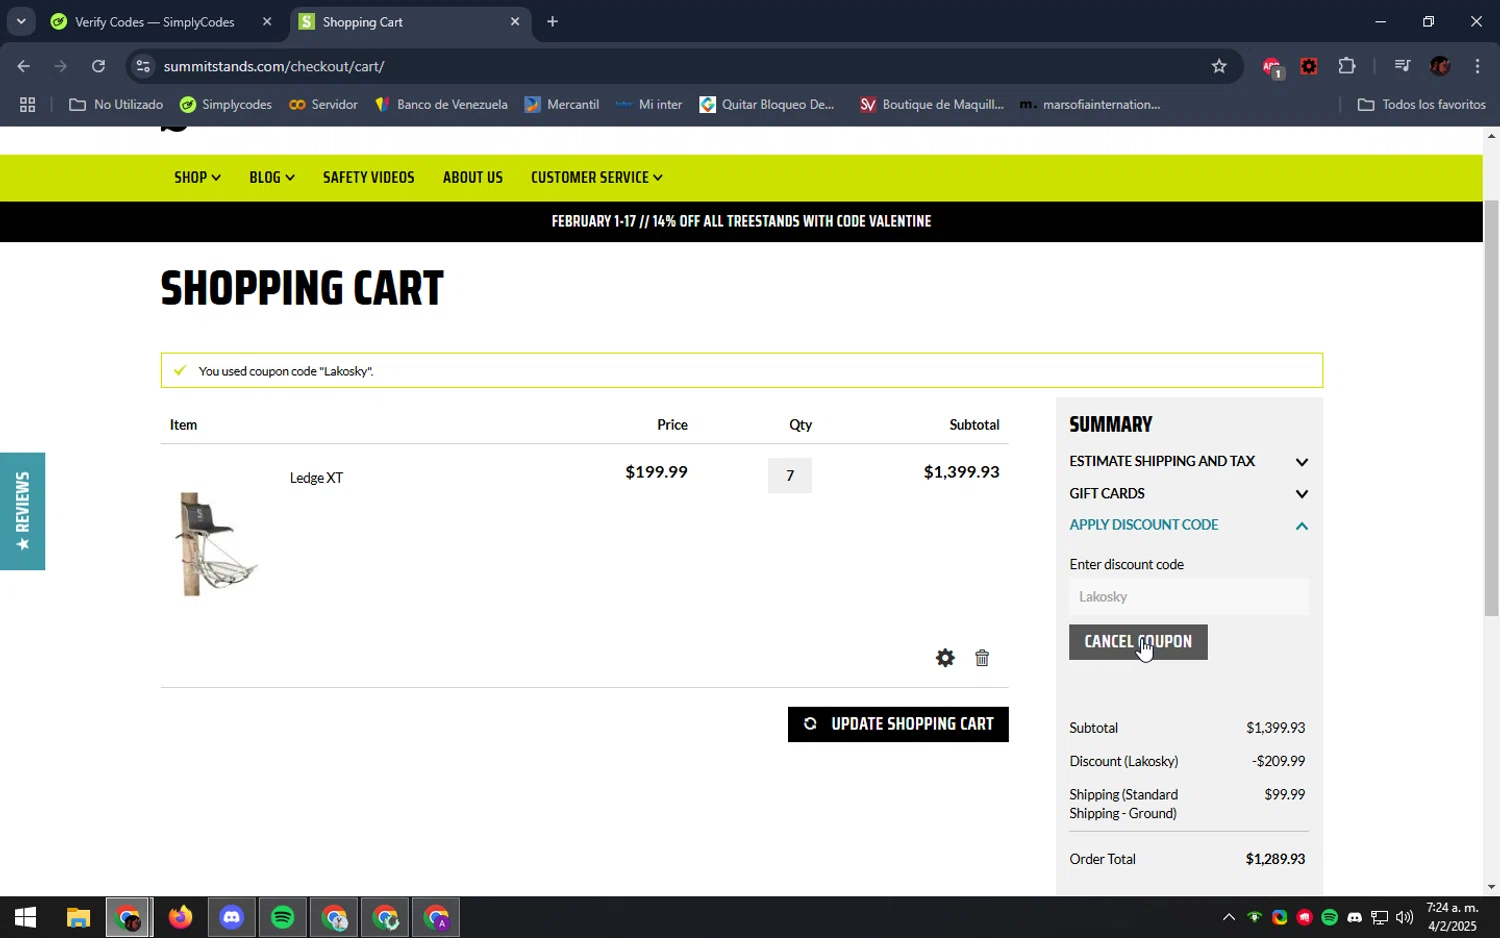
Task: Expand Estimate Shipping and Tax section
Action: [1189, 461]
